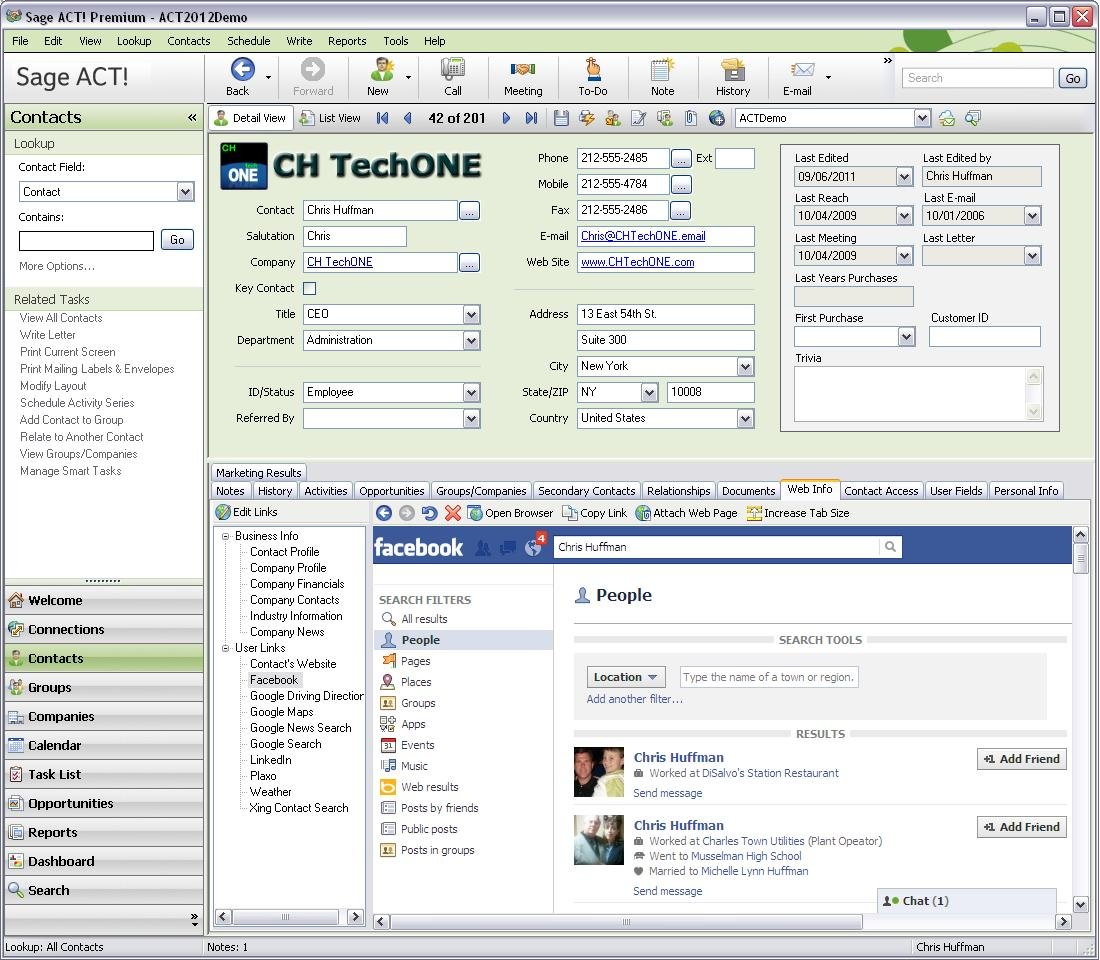Click the Save disk icon

click(x=561, y=118)
